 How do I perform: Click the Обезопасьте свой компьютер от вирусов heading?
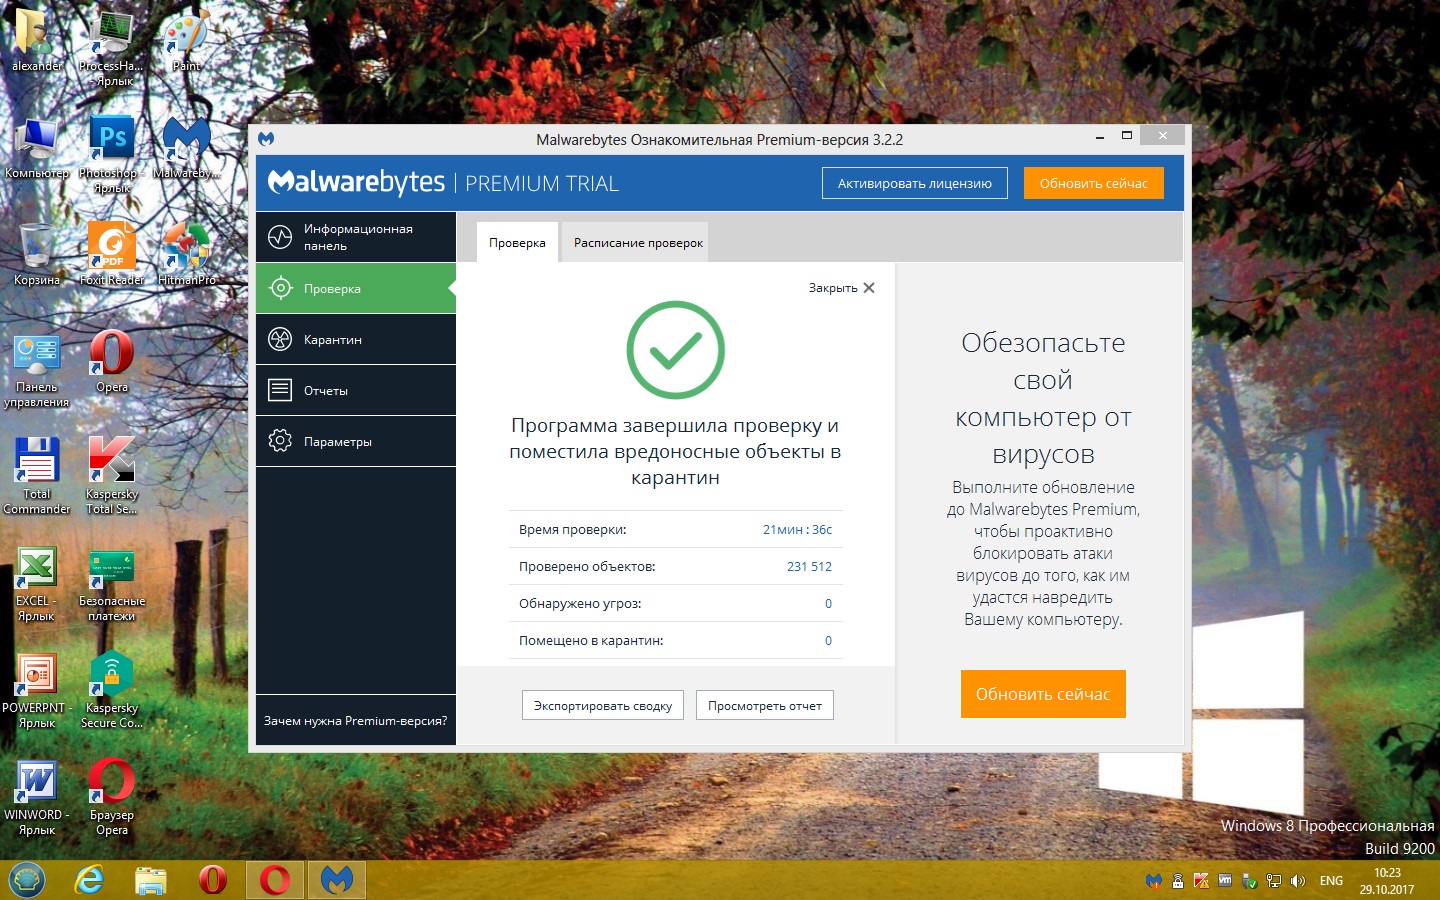(1043, 398)
